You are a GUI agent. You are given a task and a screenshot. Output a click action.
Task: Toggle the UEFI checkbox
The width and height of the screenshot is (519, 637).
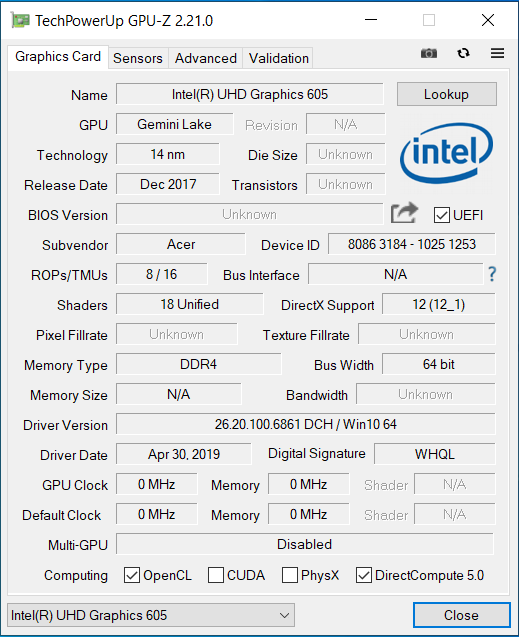tap(441, 215)
